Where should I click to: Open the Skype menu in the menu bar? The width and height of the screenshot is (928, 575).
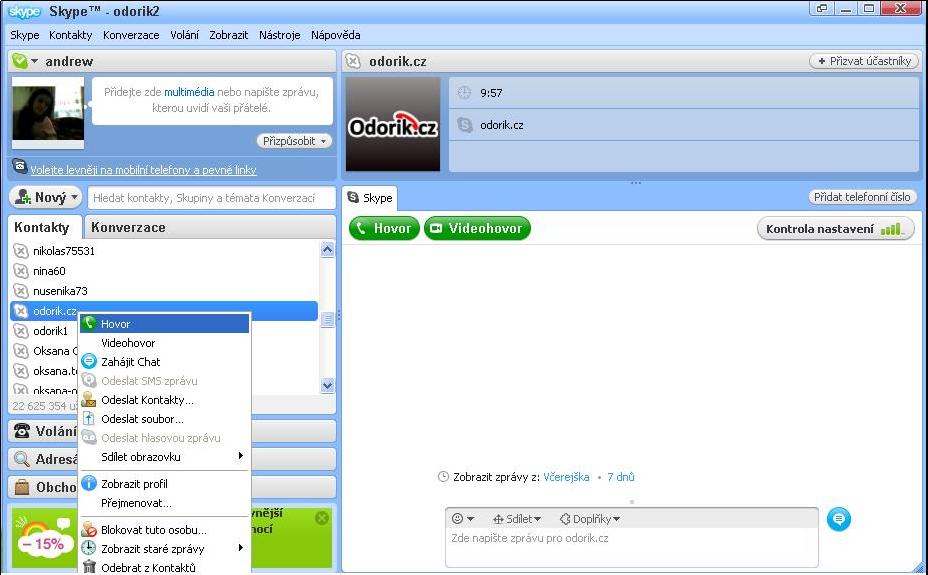(25, 35)
